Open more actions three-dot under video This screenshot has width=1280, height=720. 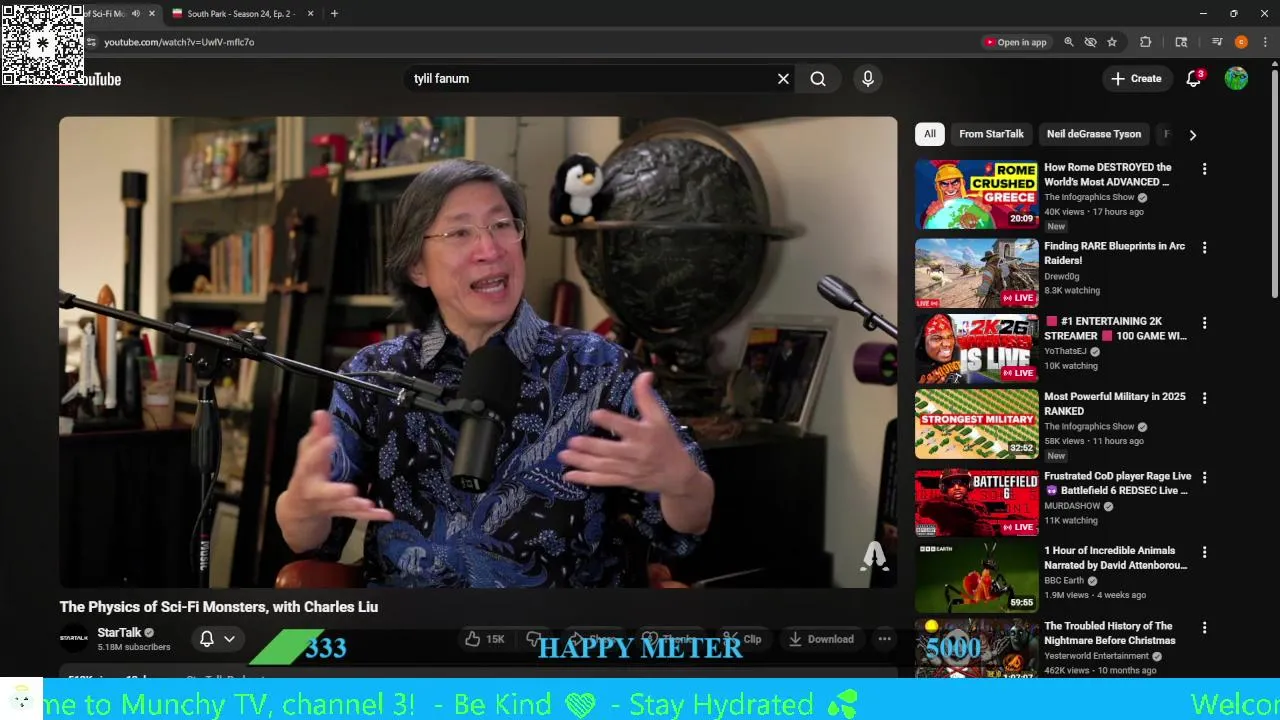click(x=884, y=639)
